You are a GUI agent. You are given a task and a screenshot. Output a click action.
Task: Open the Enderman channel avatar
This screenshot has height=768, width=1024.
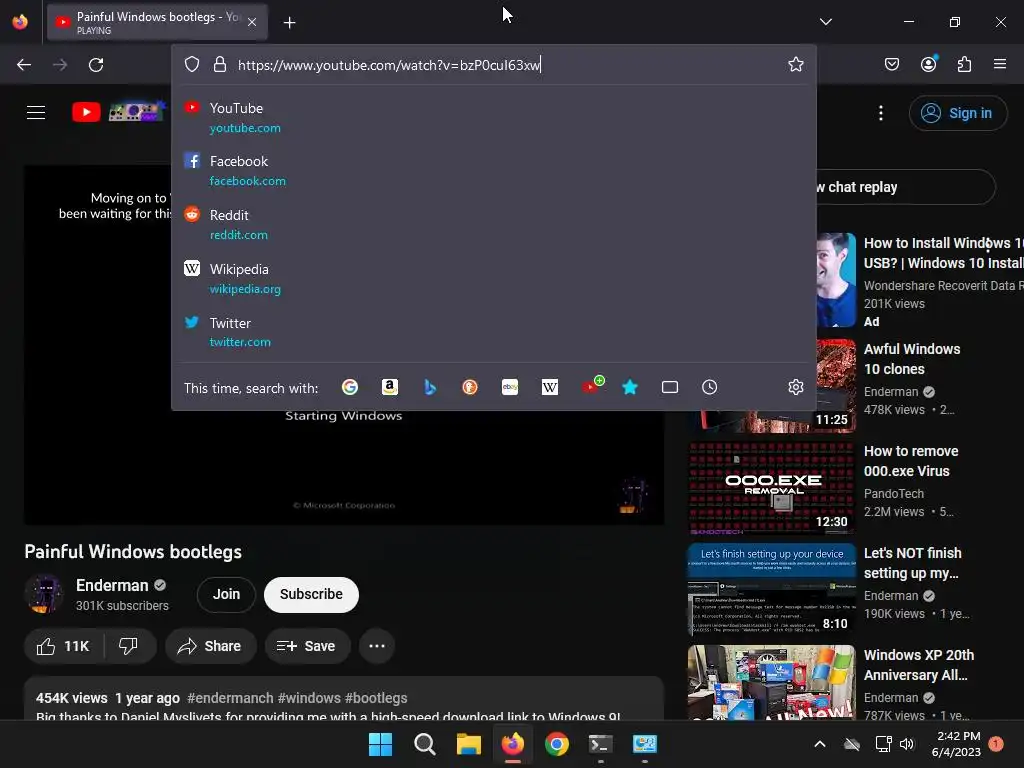pyautogui.click(x=44, y=594)
